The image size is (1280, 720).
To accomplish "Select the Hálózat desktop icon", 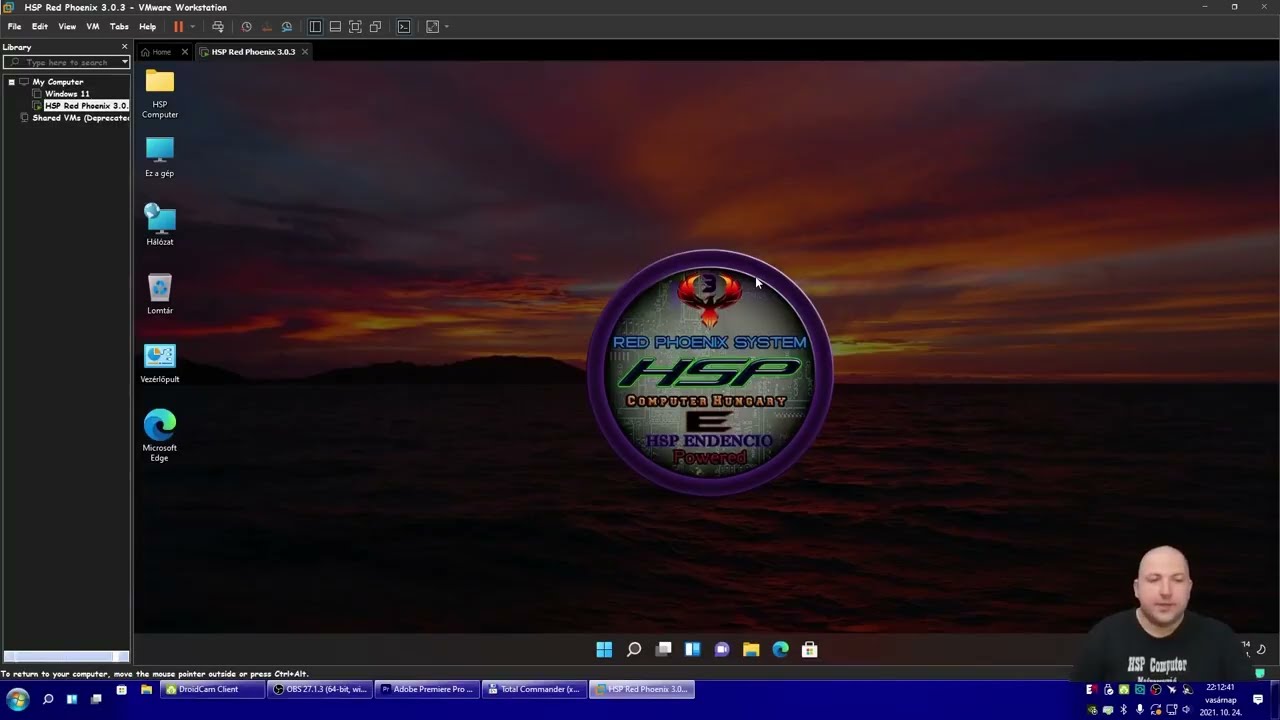I will coord(160,225).
